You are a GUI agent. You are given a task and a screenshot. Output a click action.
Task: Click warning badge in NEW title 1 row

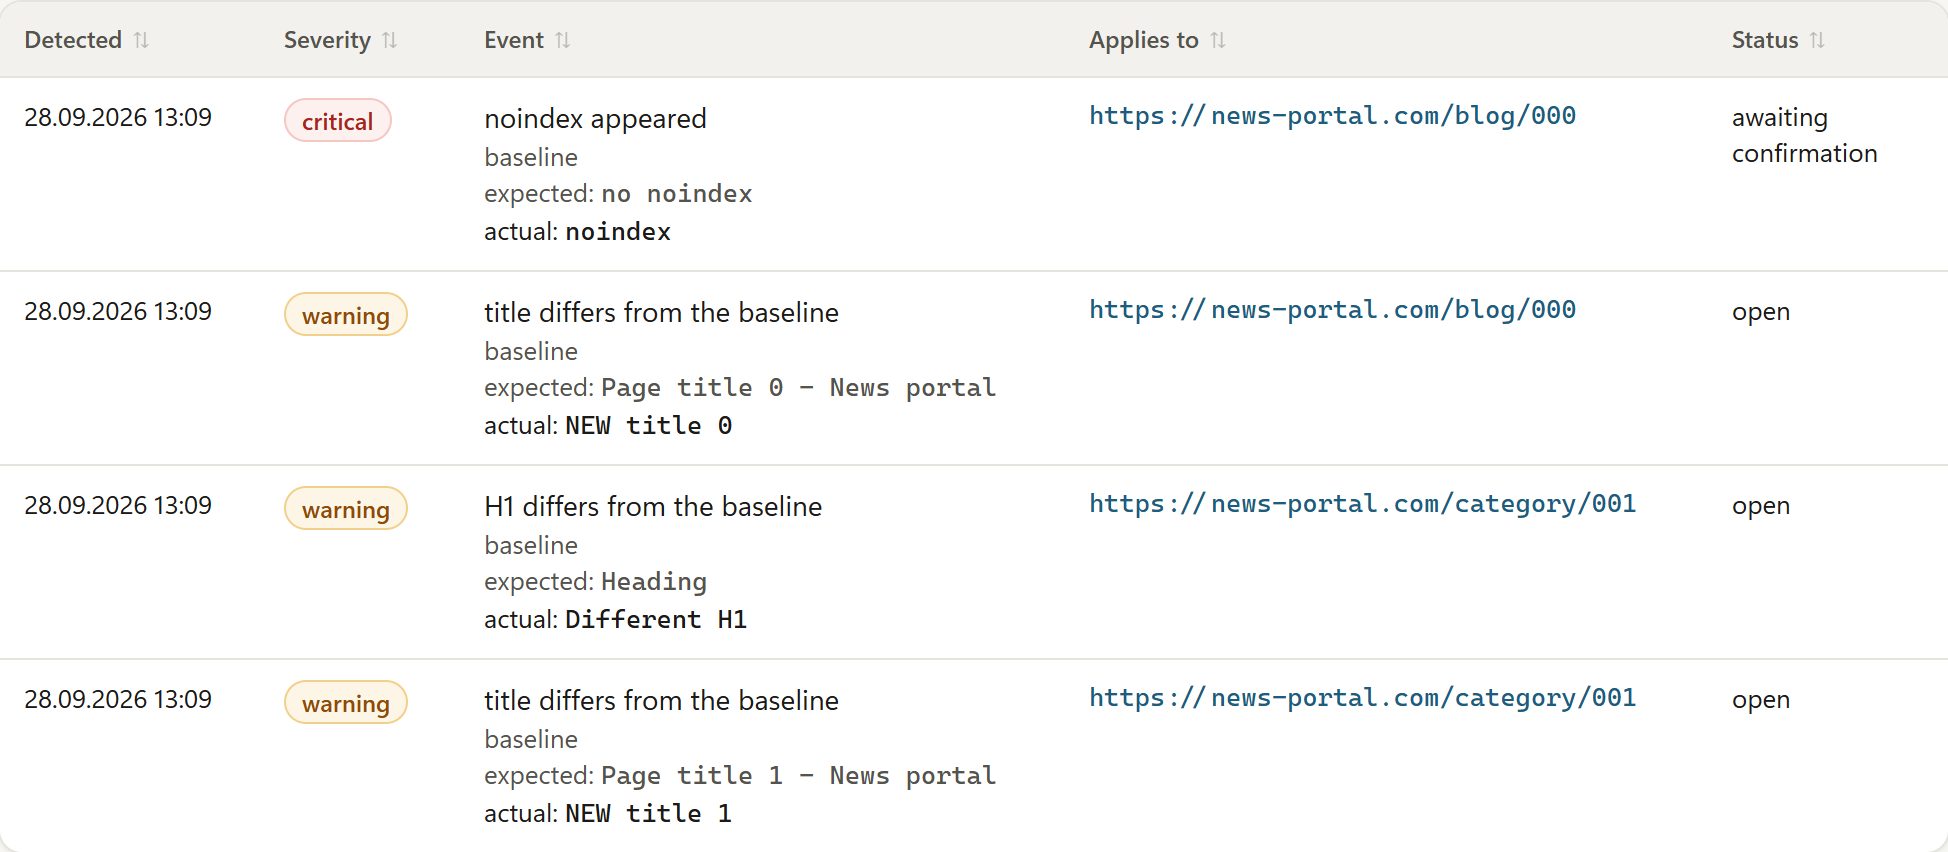pos(346,703)
